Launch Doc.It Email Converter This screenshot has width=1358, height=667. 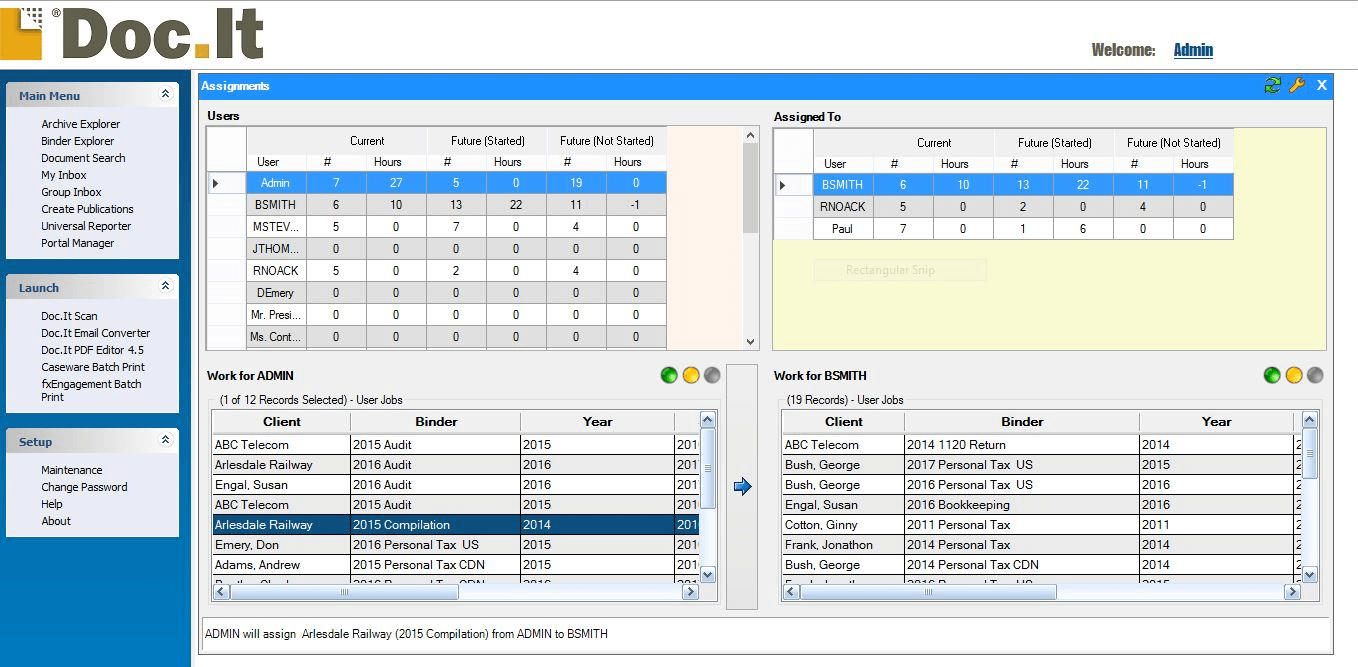pyautogui.click(x=95, y=333)
